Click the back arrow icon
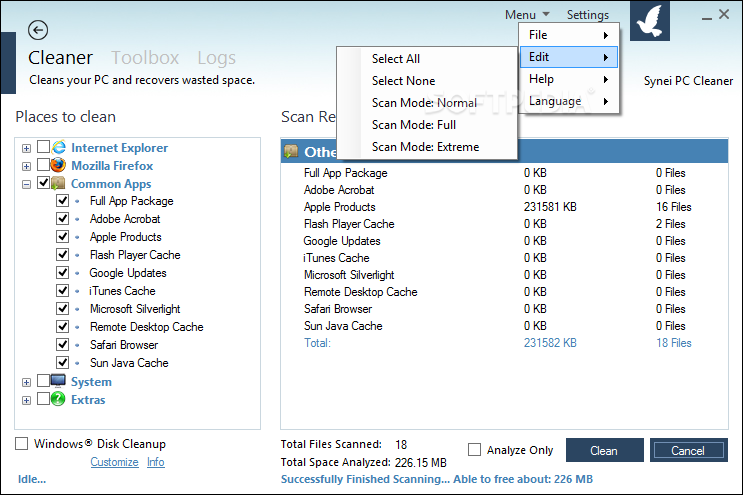Image resolution: width=743 pixels, height=495 pixels. point(38,30)
